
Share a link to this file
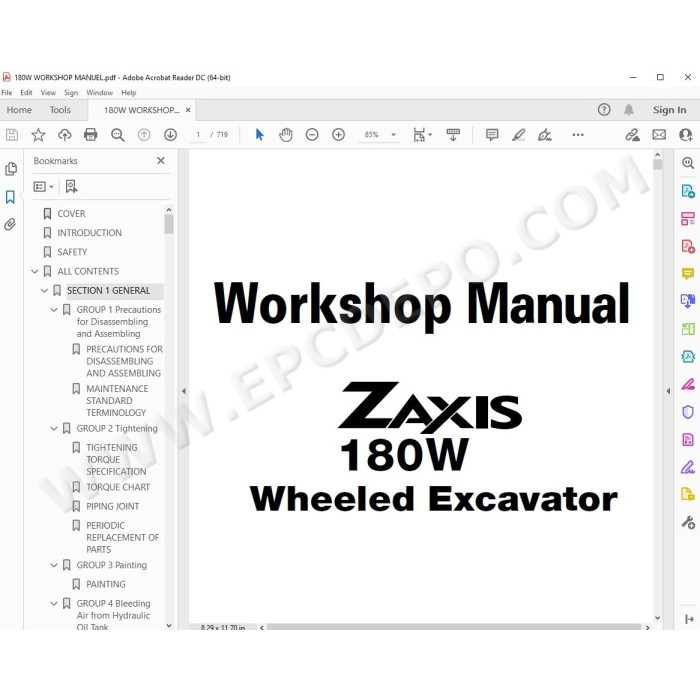632,135
